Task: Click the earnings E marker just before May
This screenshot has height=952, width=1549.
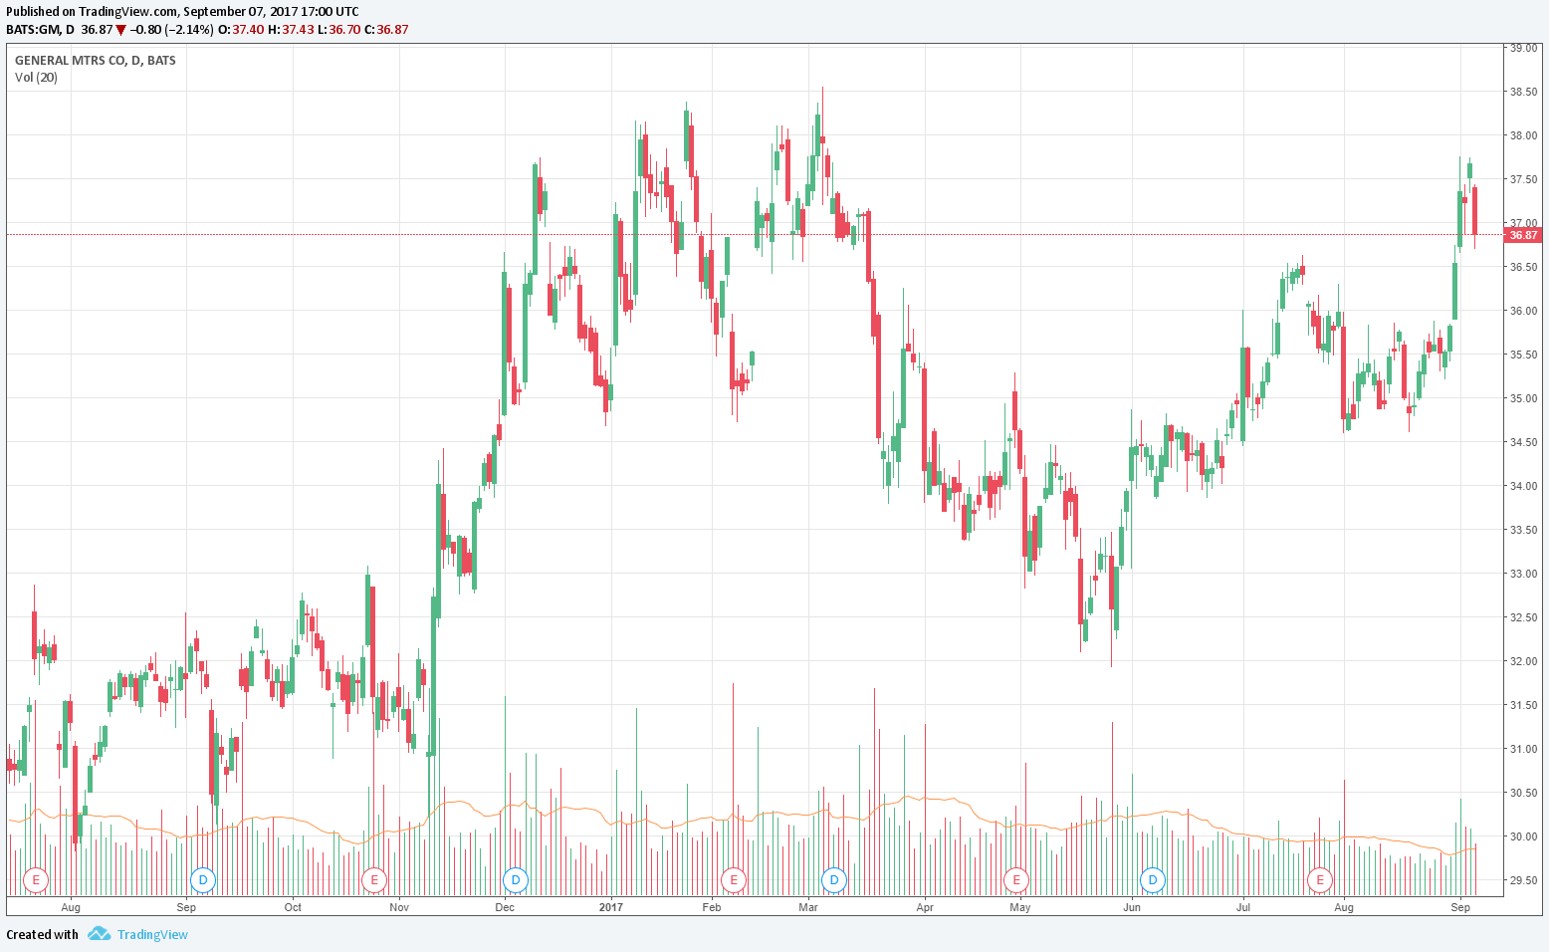Action: [x=1016, y=880]
